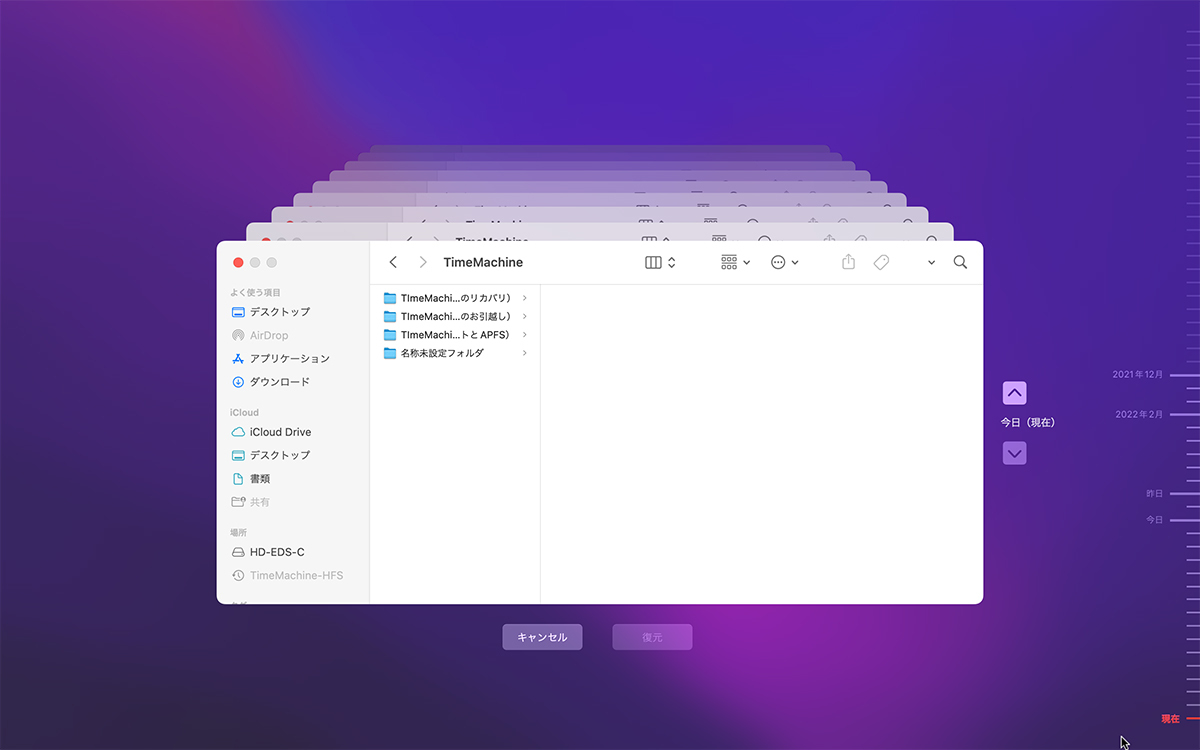Click the search magnifier icon
Viewport: 1200px width, 750px height.
[960, 262]
